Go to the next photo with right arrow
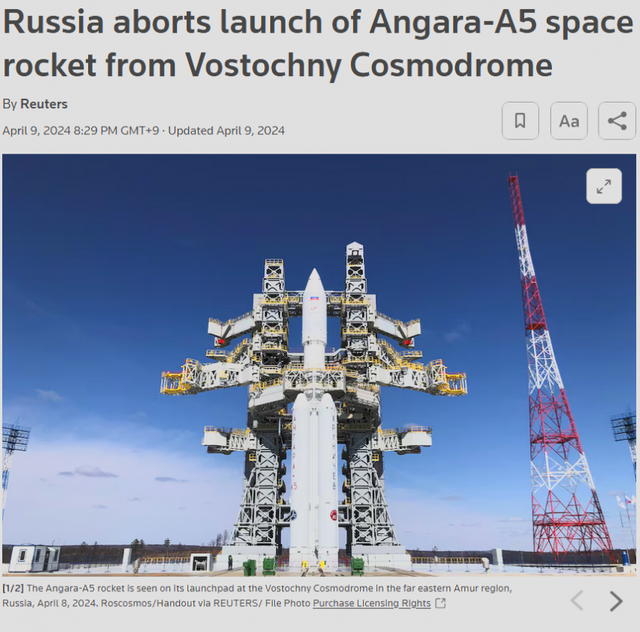Screen dimensions: 640x632 [616, 601]
